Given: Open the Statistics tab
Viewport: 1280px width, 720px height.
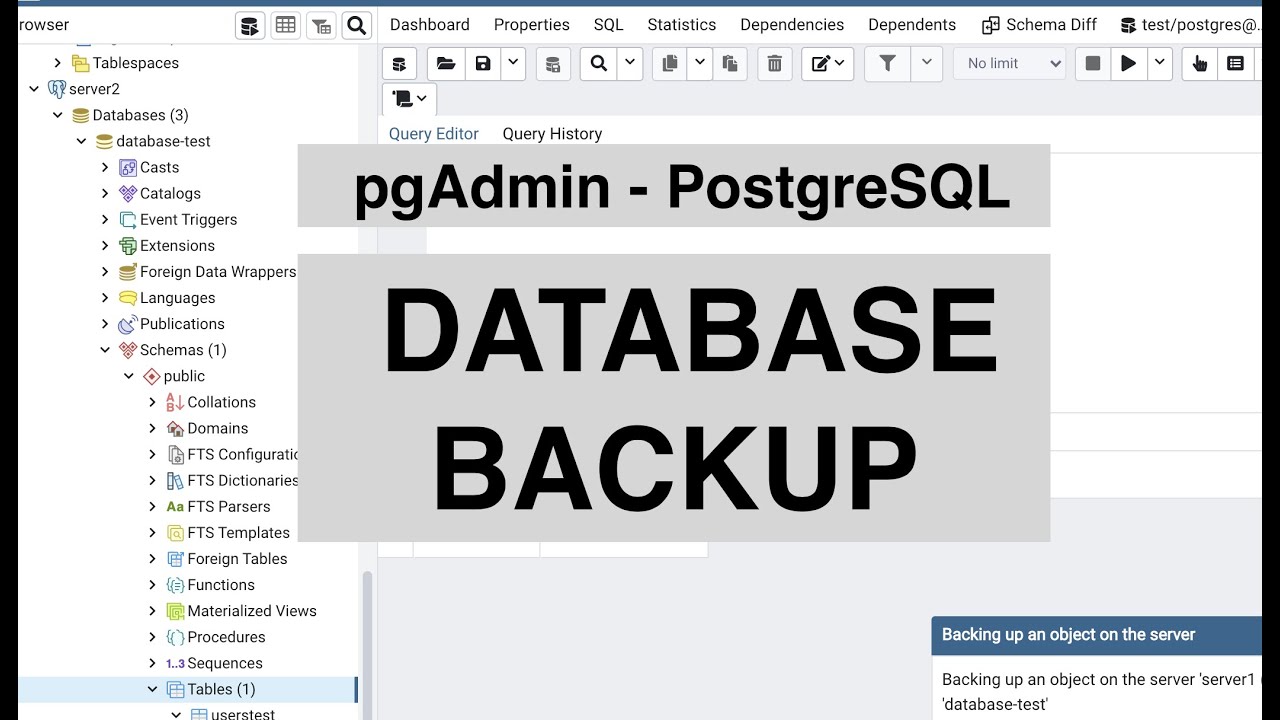Looking at the screenshot, I should (x=682, y=25).
